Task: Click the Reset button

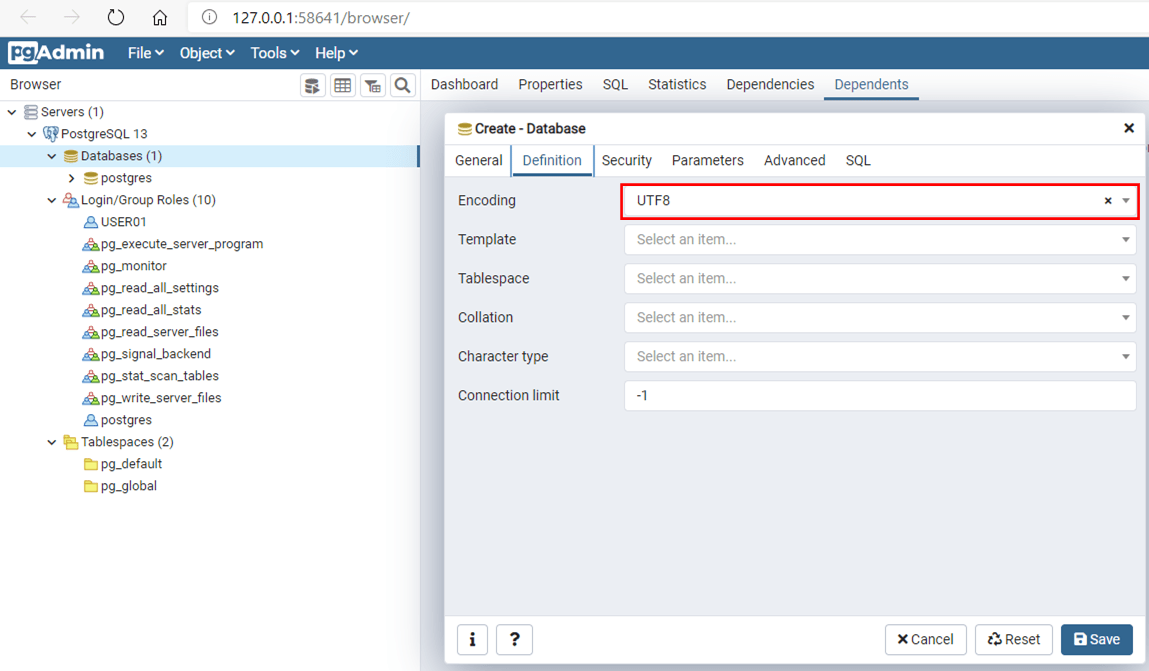Action: coord(1014,639)
